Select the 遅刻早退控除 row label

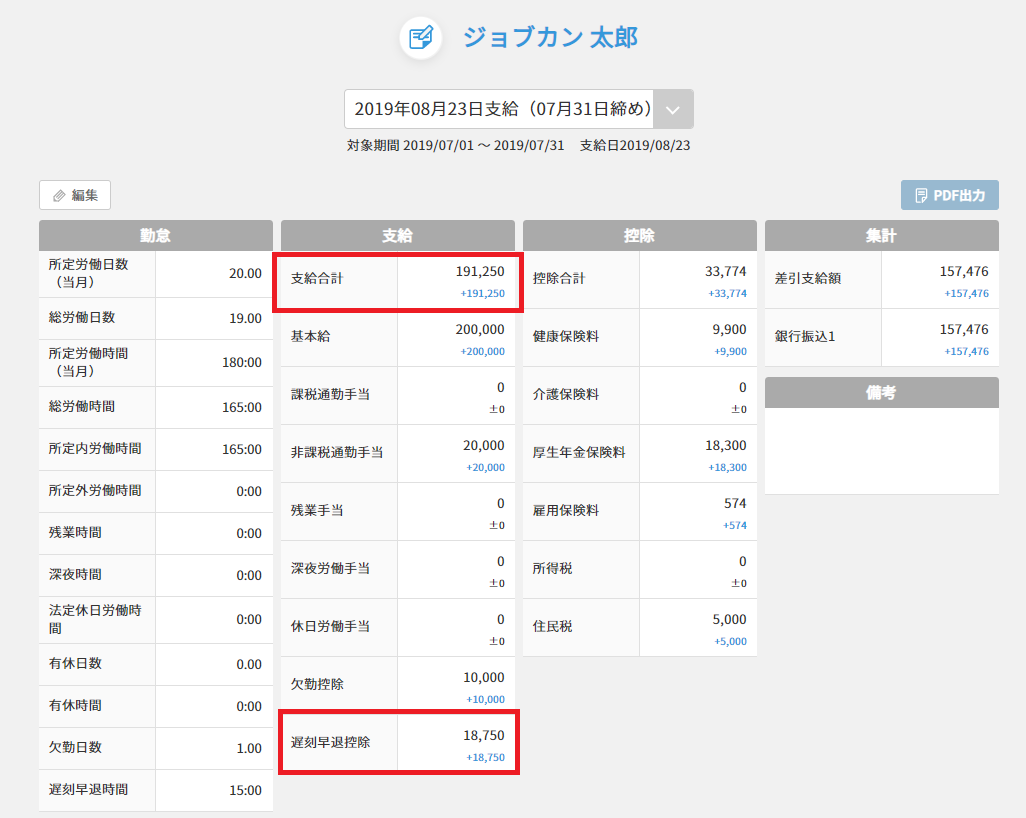pos(330,743)
